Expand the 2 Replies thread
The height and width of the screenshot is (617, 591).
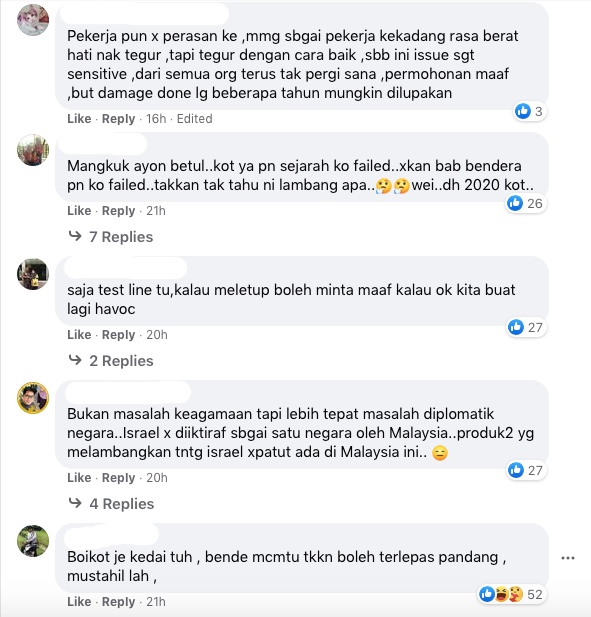[111, 361]
